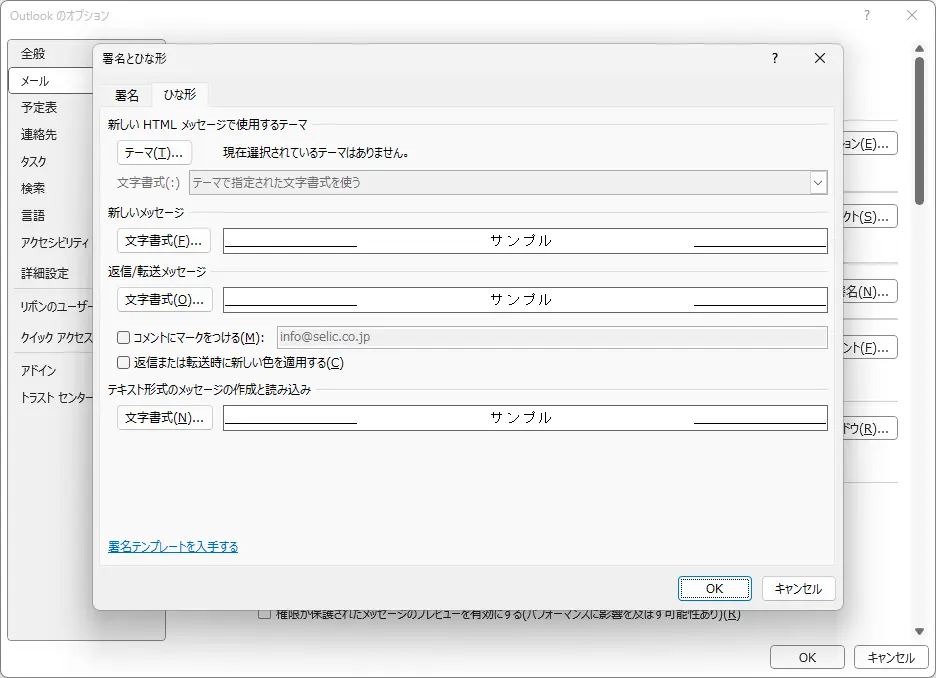This screenshot has width=936, height=678.
Task: Click the scroll down arrow in options window
Action: click(919, 631)
